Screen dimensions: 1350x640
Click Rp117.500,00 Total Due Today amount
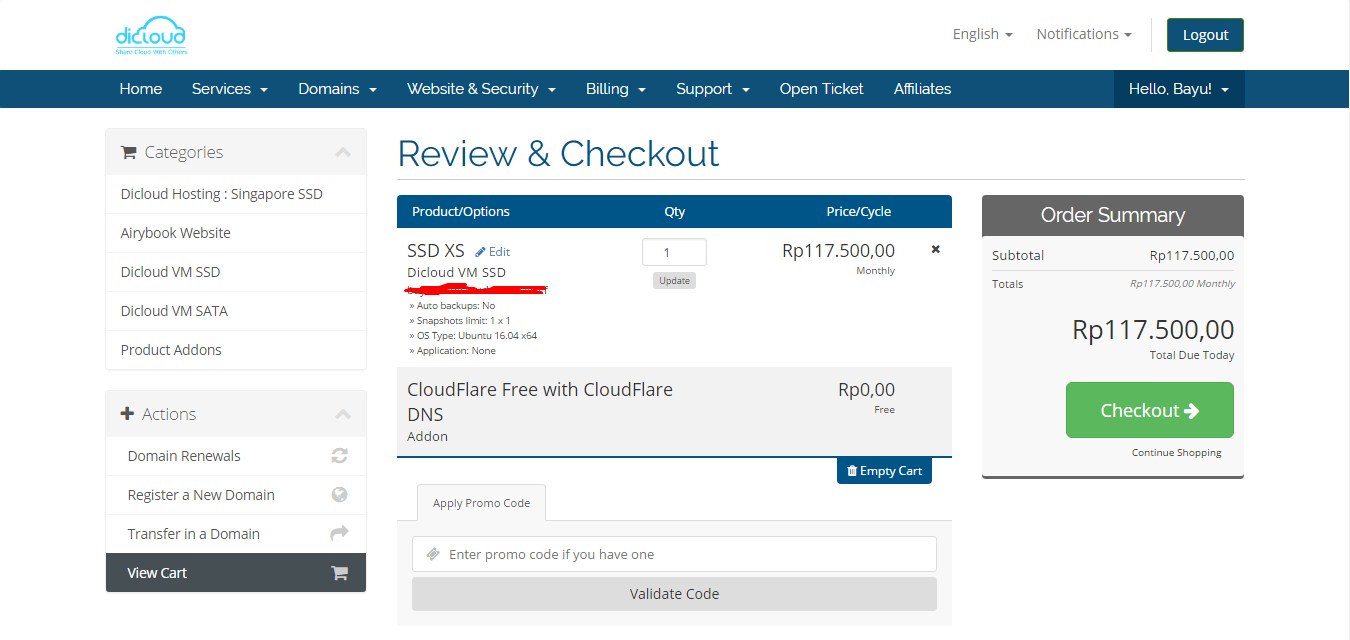[1153, 330]
